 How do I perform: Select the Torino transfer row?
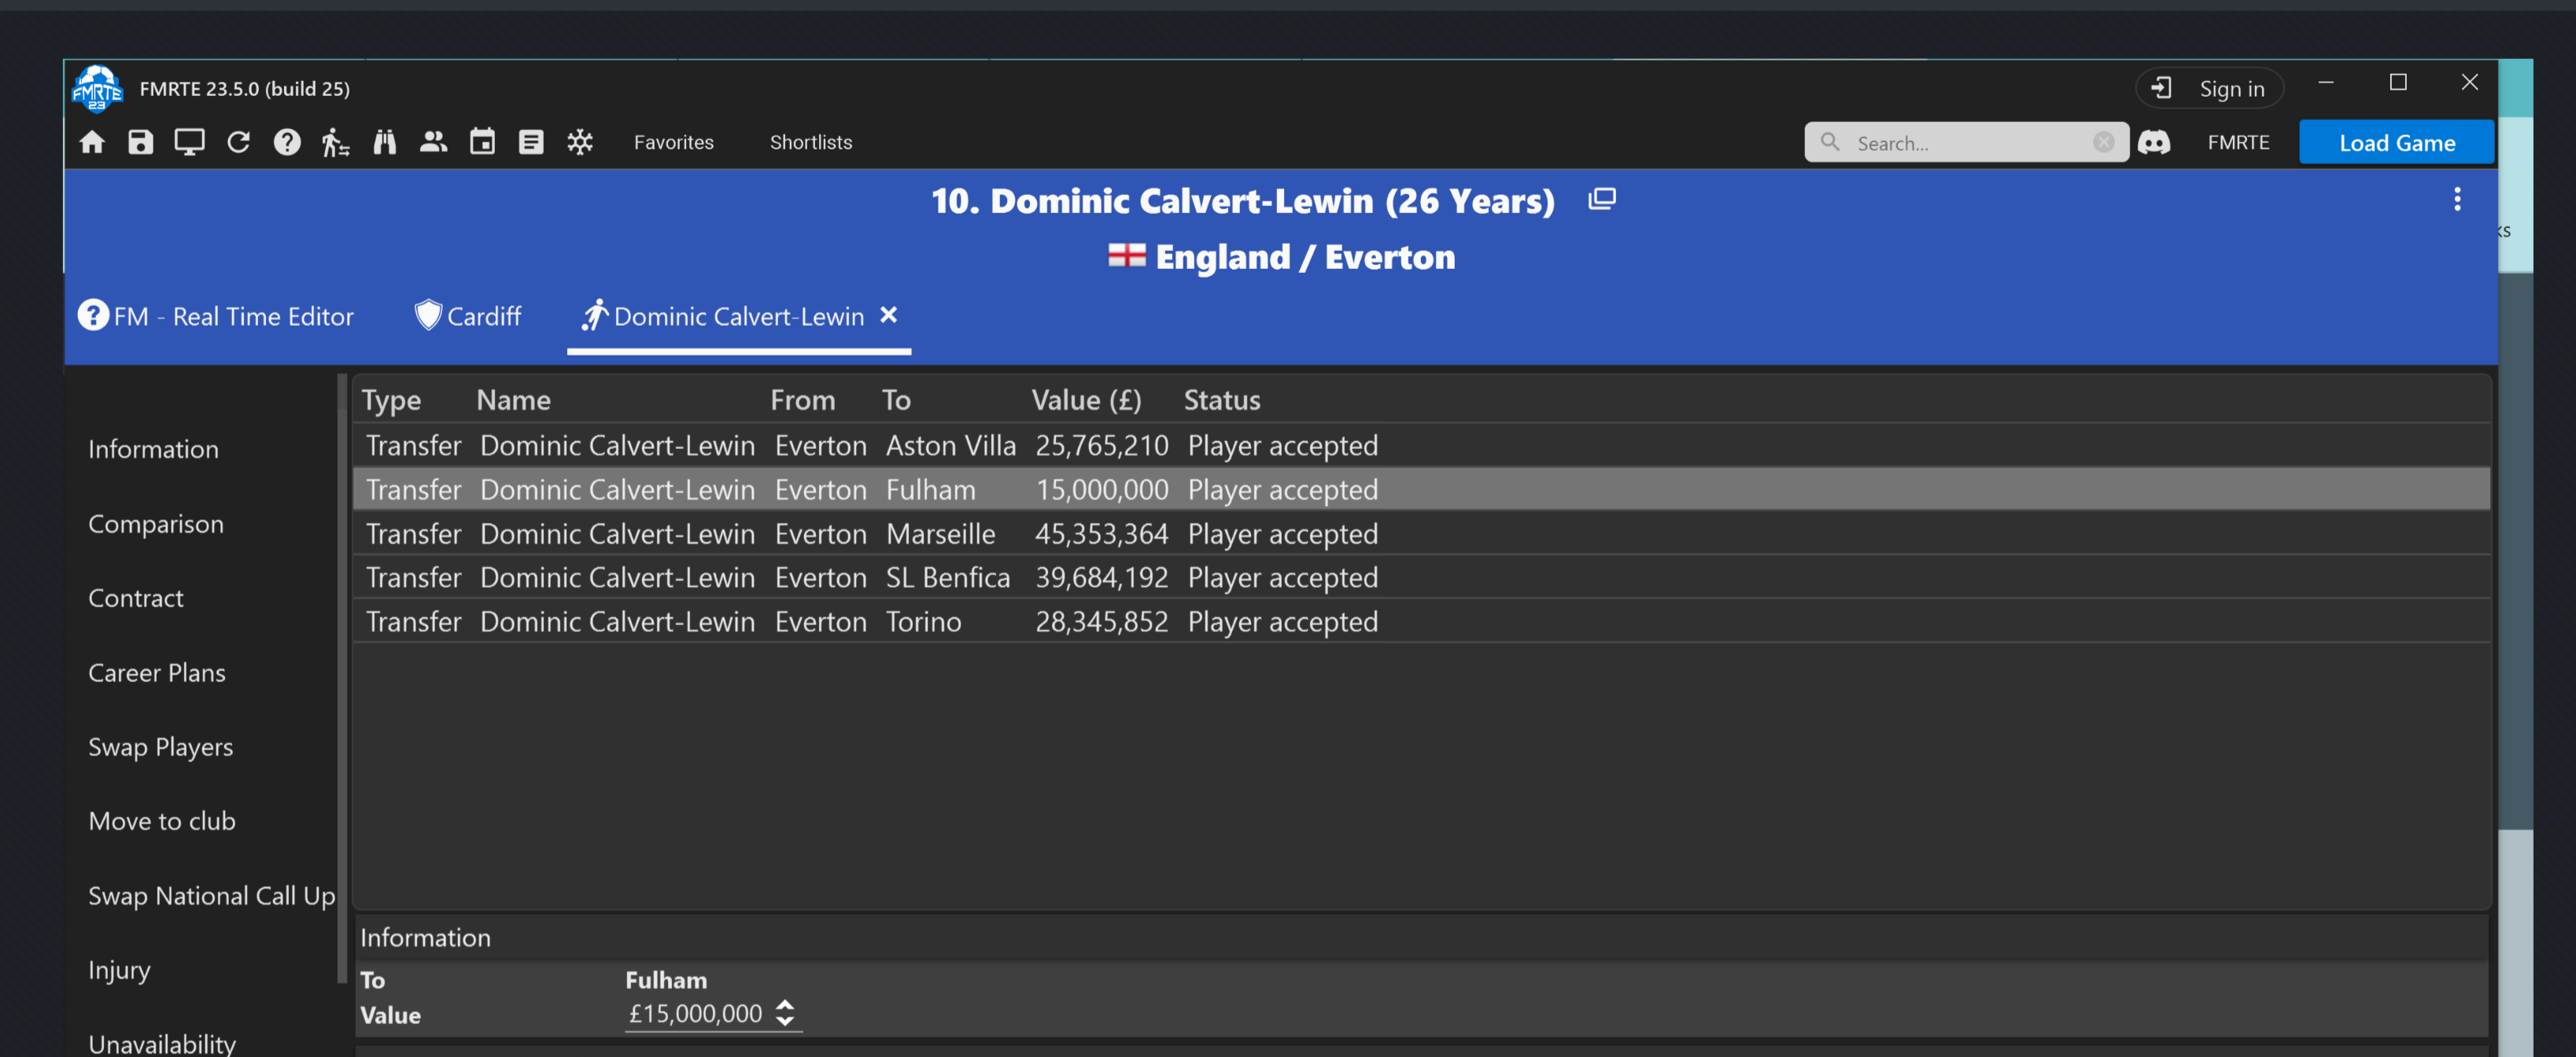1421,621
